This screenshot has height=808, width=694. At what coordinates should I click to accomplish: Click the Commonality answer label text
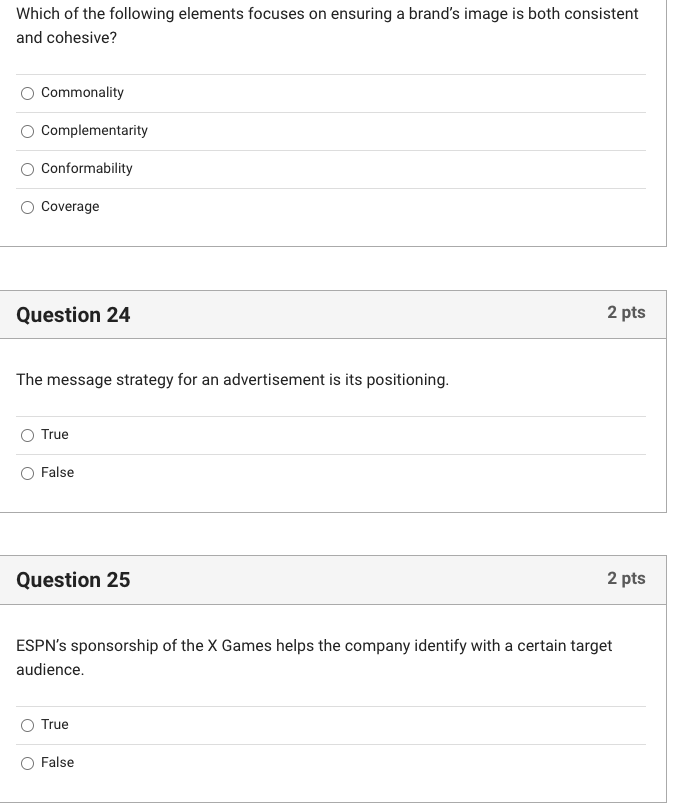(x=82, y=93)
